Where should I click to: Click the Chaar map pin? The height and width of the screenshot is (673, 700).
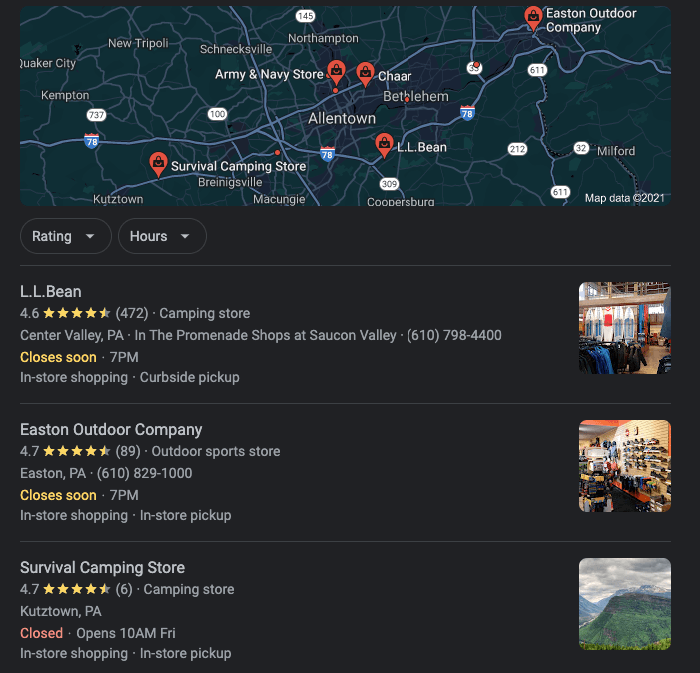tap(365, 74)
